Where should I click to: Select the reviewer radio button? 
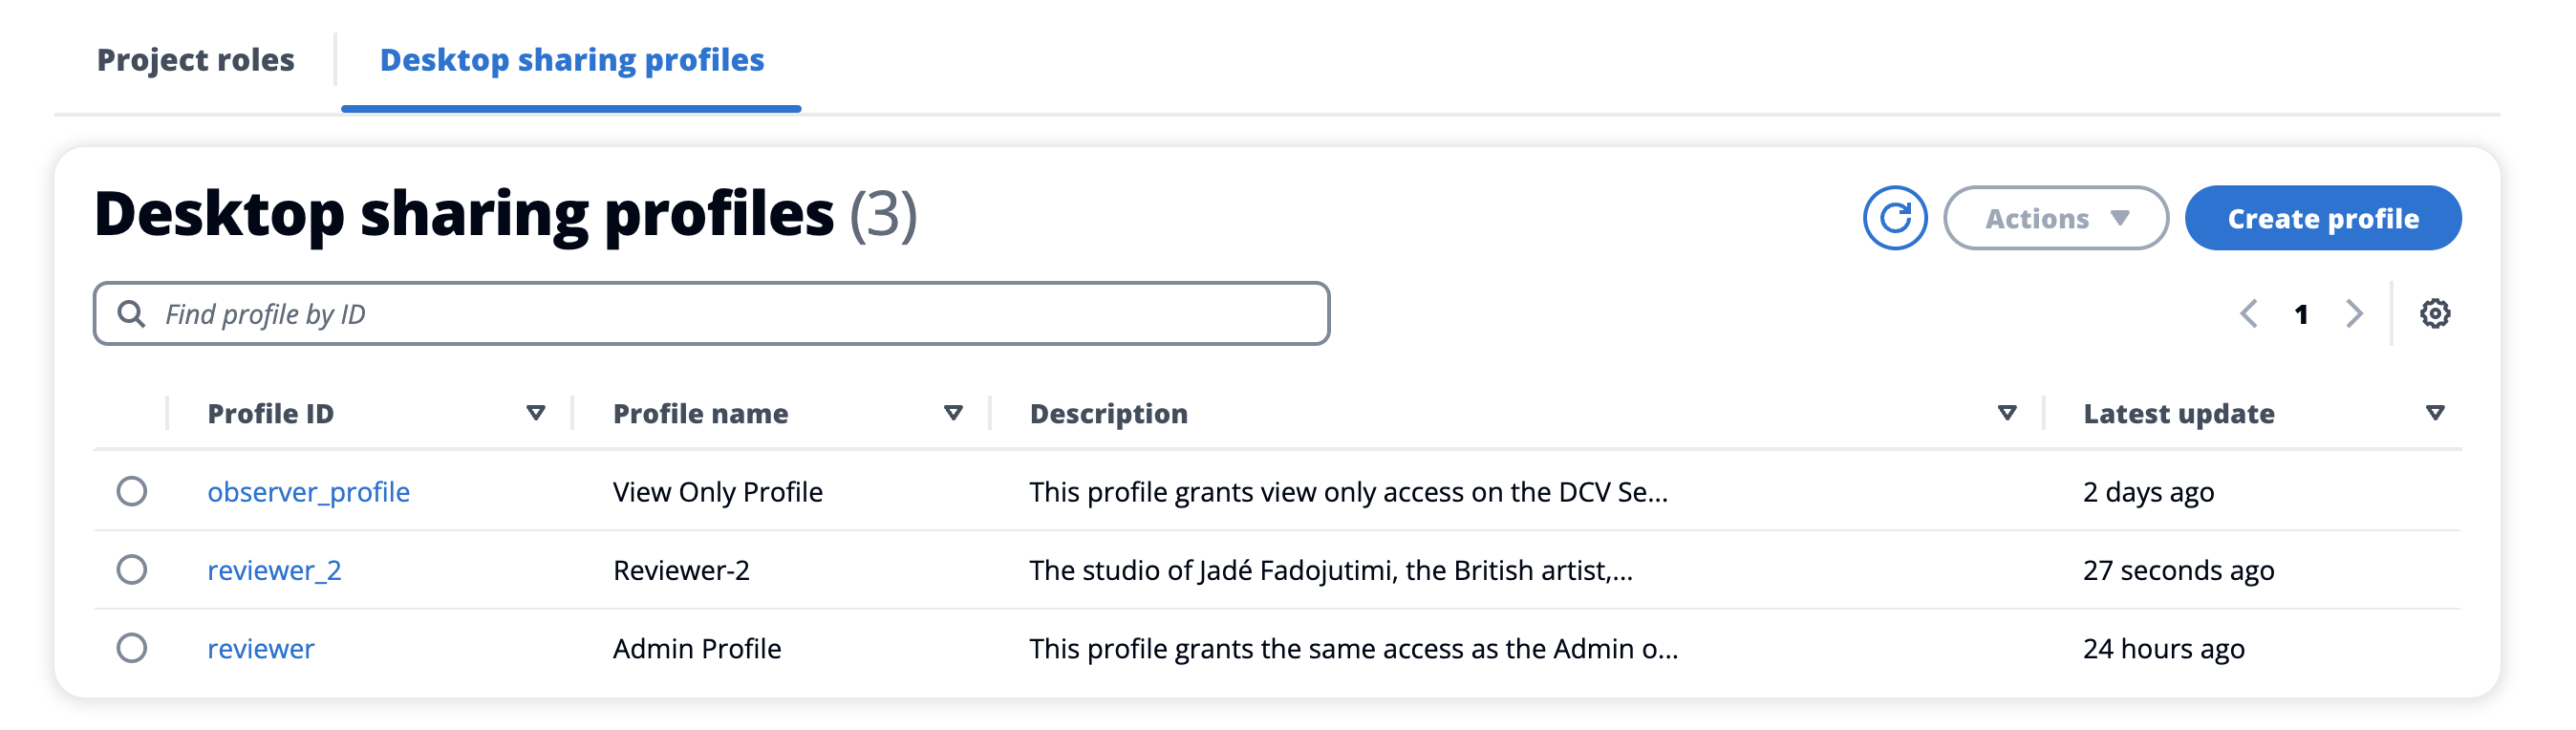click(x=131, y=648)
